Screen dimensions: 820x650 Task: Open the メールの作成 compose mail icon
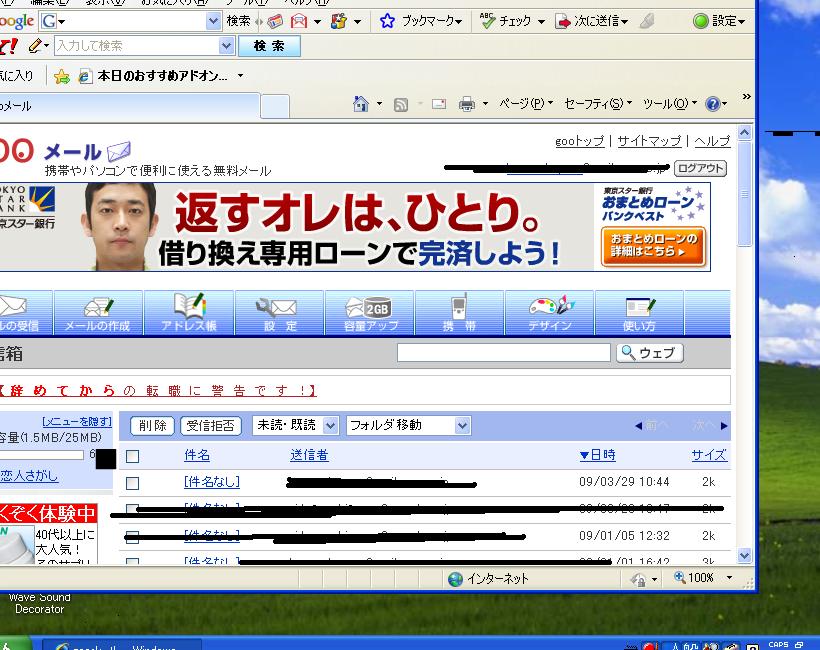(98, 313)
